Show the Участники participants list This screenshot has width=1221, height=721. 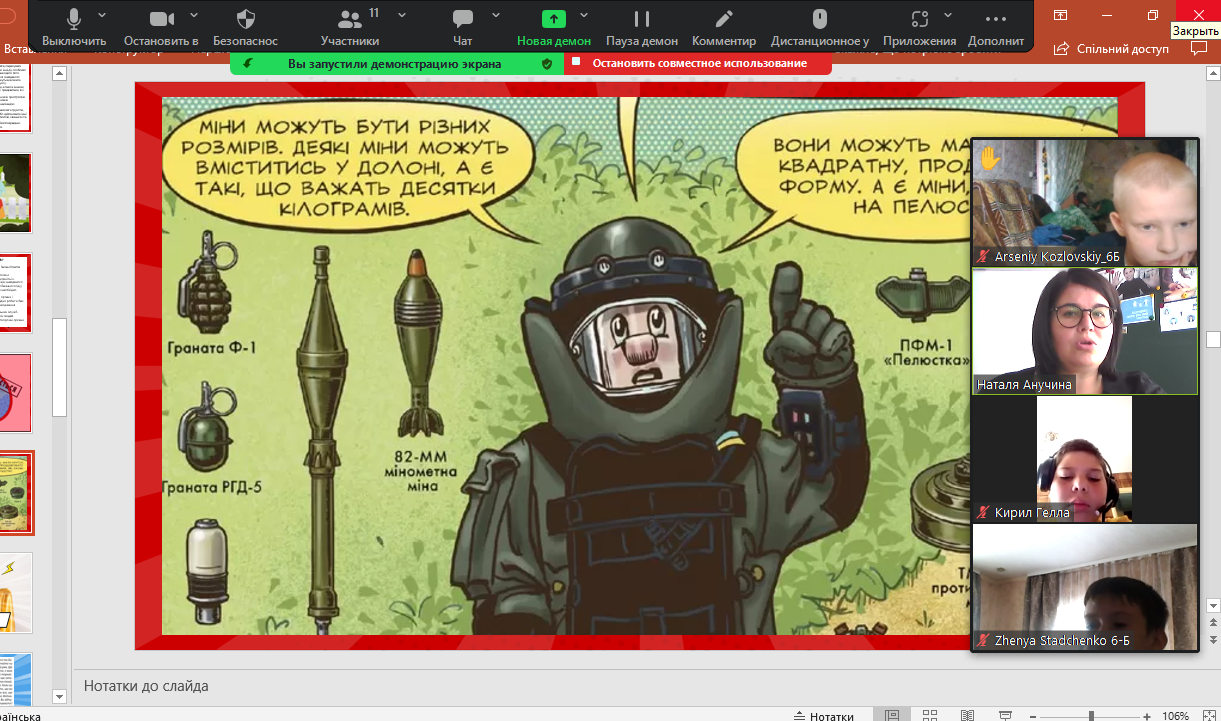350,27
